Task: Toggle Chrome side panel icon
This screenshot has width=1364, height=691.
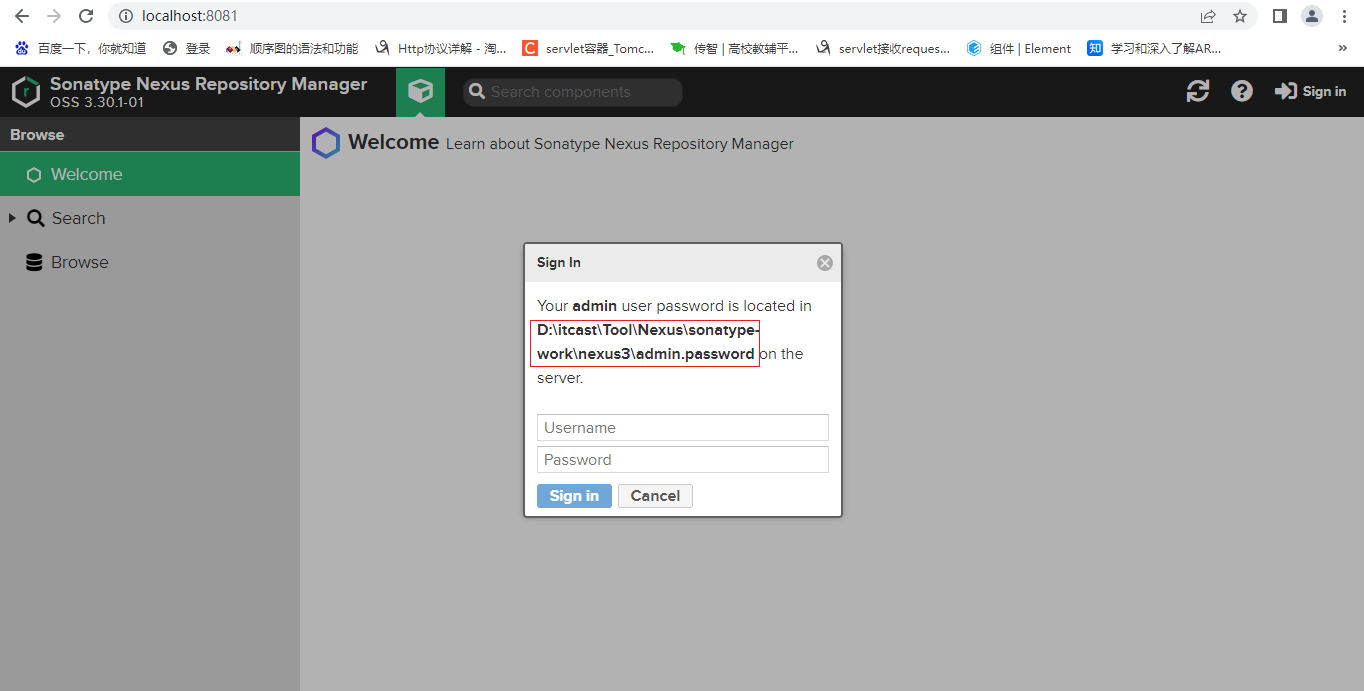Action: click(1279, 16)
